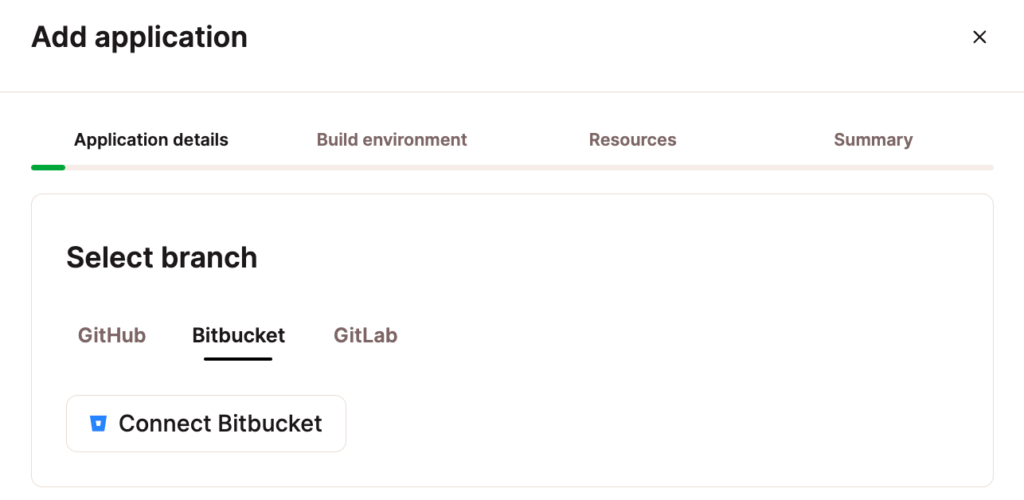Select the Bitbucket provider tab
The height and width of the screenshot is (500, 1024).
point(238,335)
